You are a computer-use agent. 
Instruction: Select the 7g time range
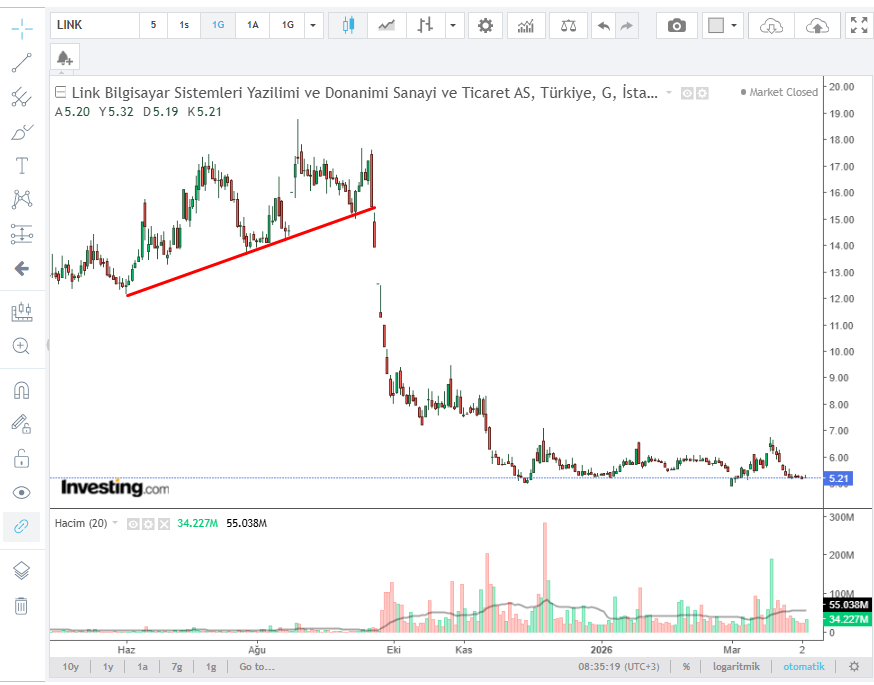coord(177,667)
